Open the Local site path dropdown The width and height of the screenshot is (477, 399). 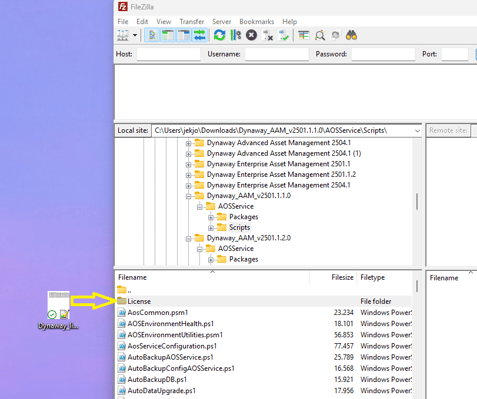pos(417,131)
